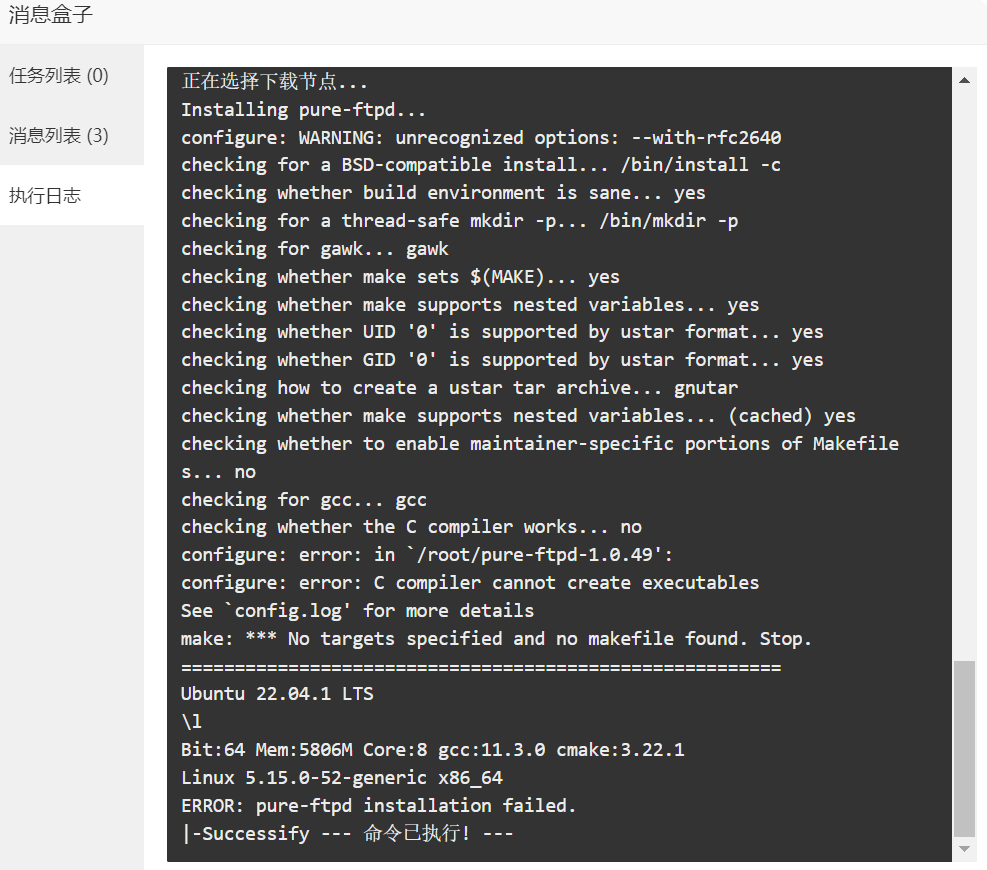Click the 'Linux 5.15.0-52-generic x86_64' line
987x870 pixels.
pyautogui.click(x=342, y=777)
